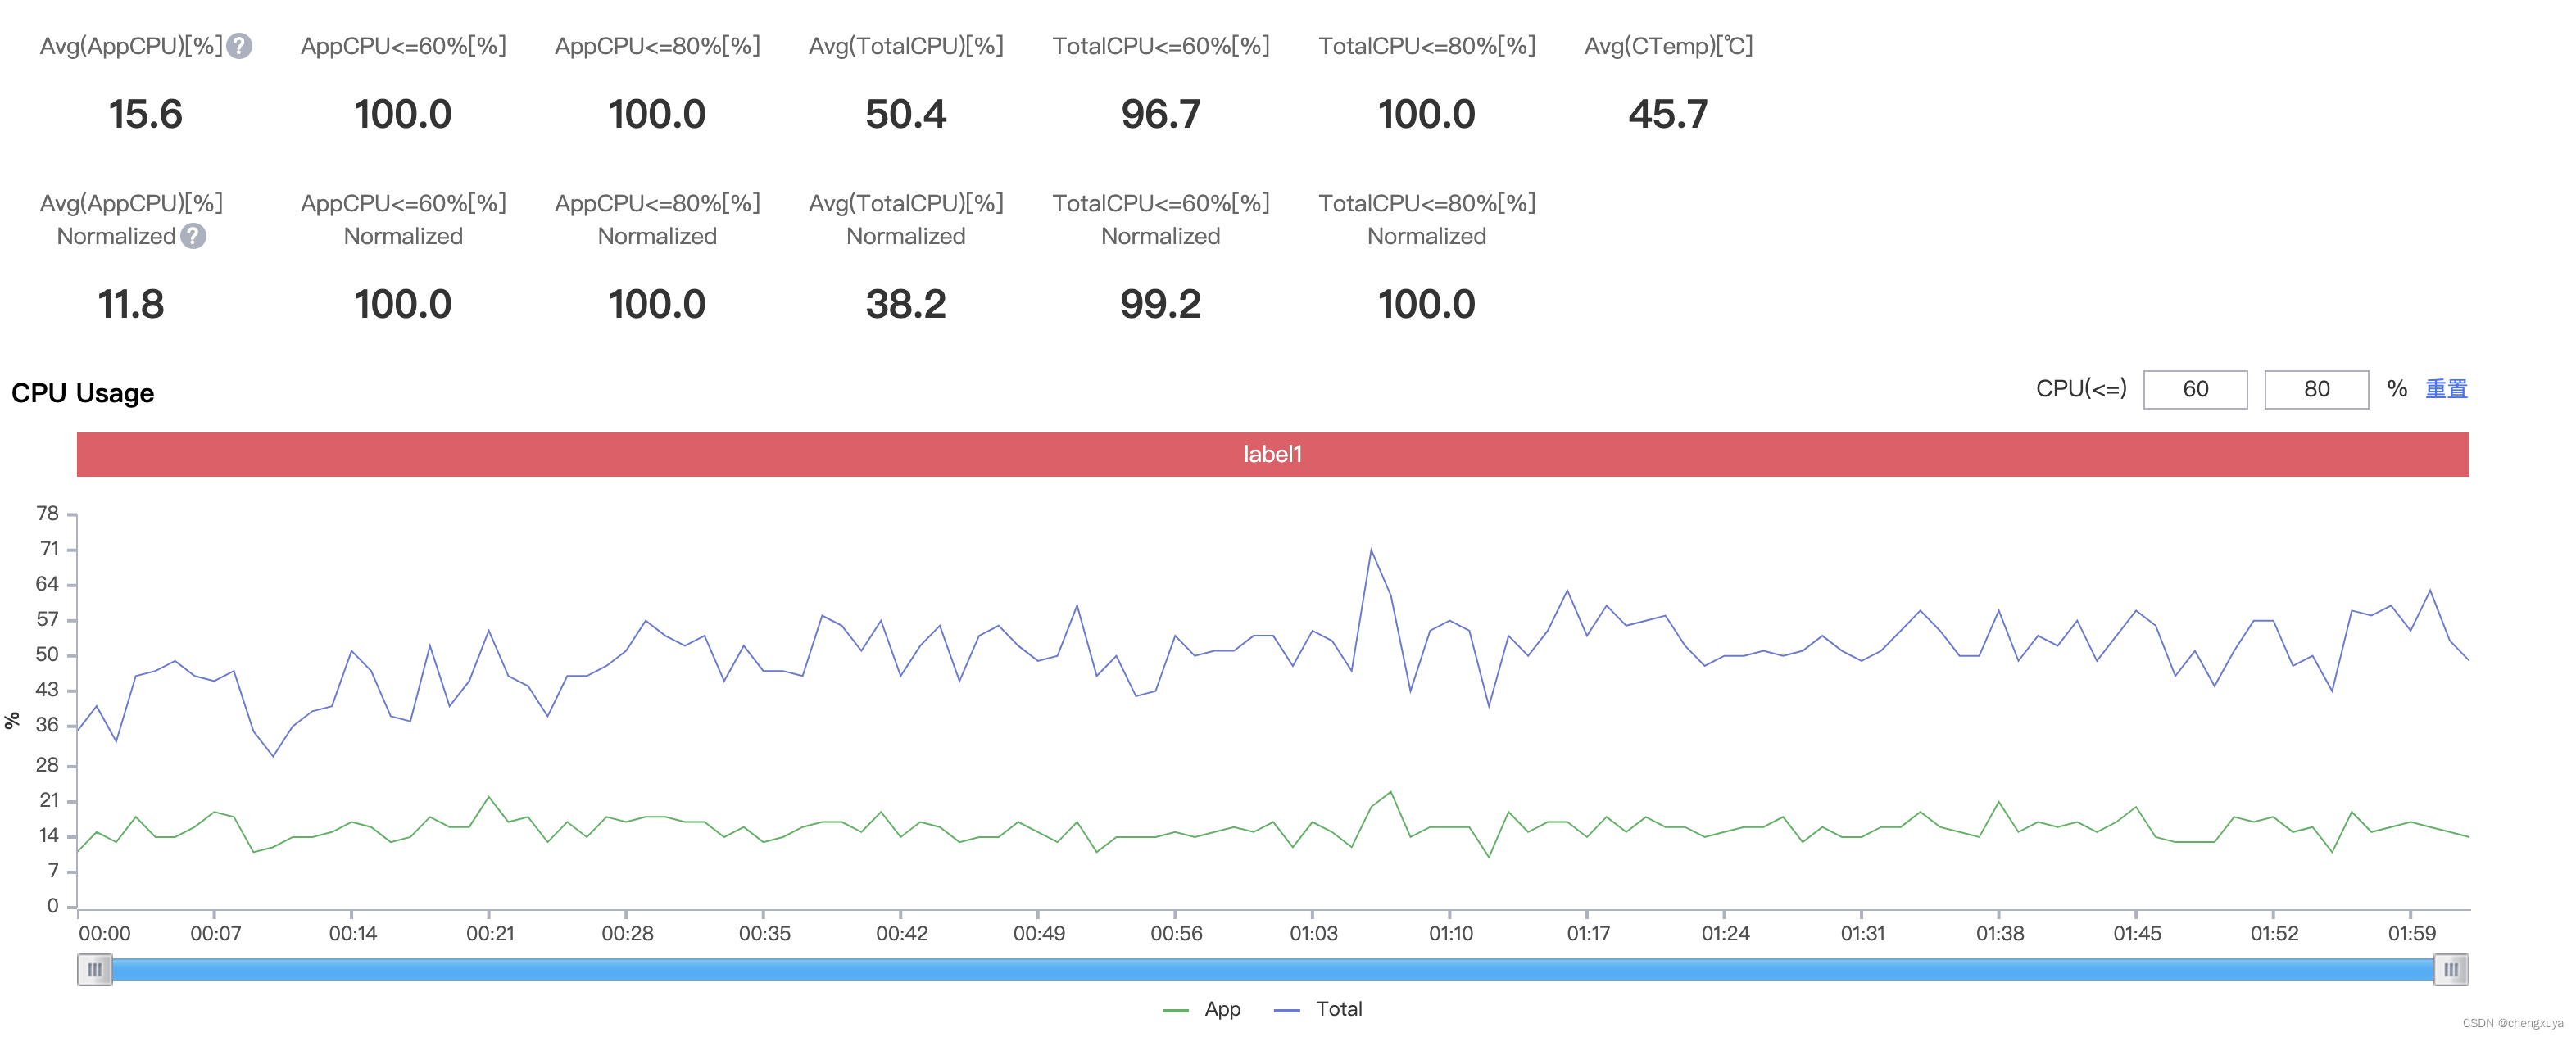Click the red label1 bar
Viewport: 2576px width, 1037px height.
[x=1272, y=454]
